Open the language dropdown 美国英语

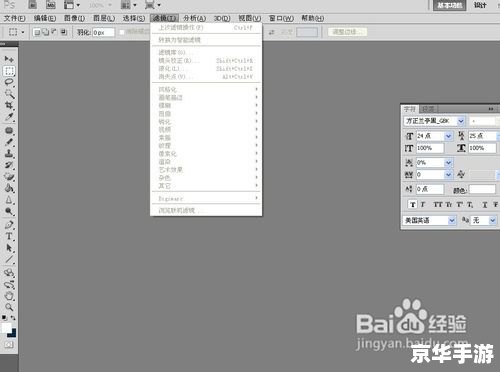click(x=452, y=220)
